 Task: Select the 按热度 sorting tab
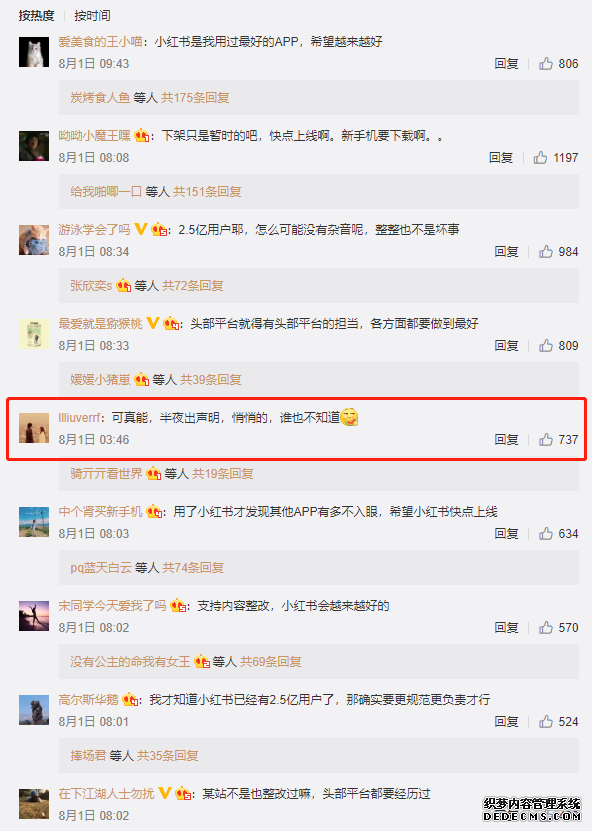(x=37, y=16)
